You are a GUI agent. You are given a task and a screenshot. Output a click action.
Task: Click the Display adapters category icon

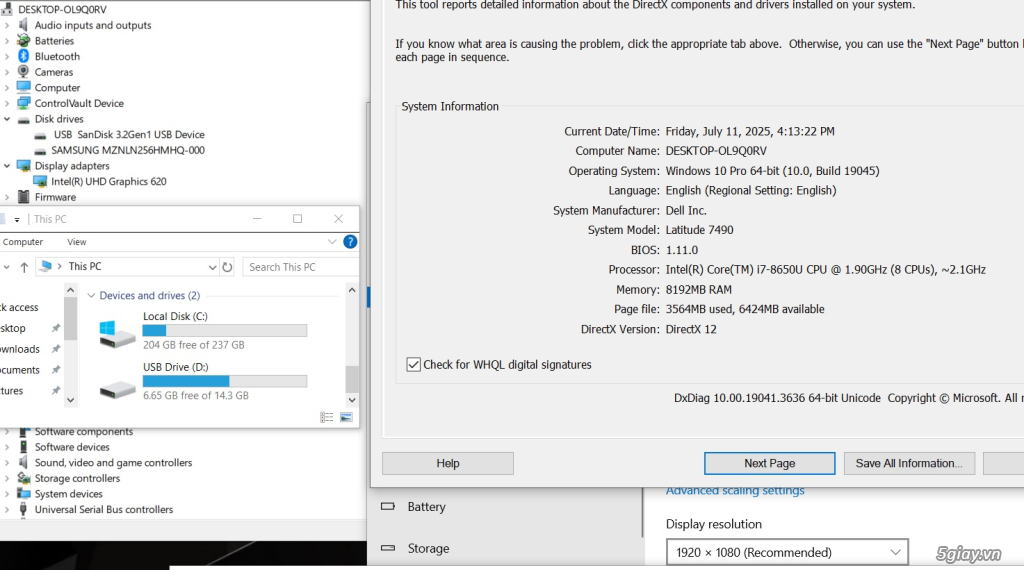pos(24,166)
